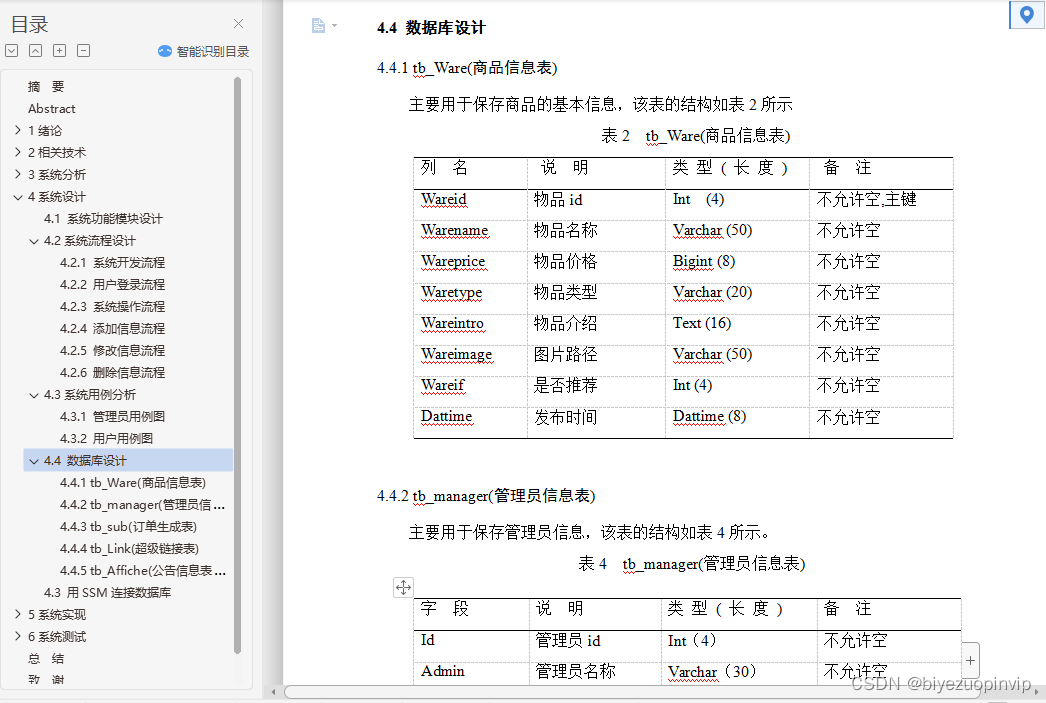The height and width of the screenshot is (703, 1046).
Task: Click the collapse-all up-arrow icon under 目录
Action: [x=35, y=51]
